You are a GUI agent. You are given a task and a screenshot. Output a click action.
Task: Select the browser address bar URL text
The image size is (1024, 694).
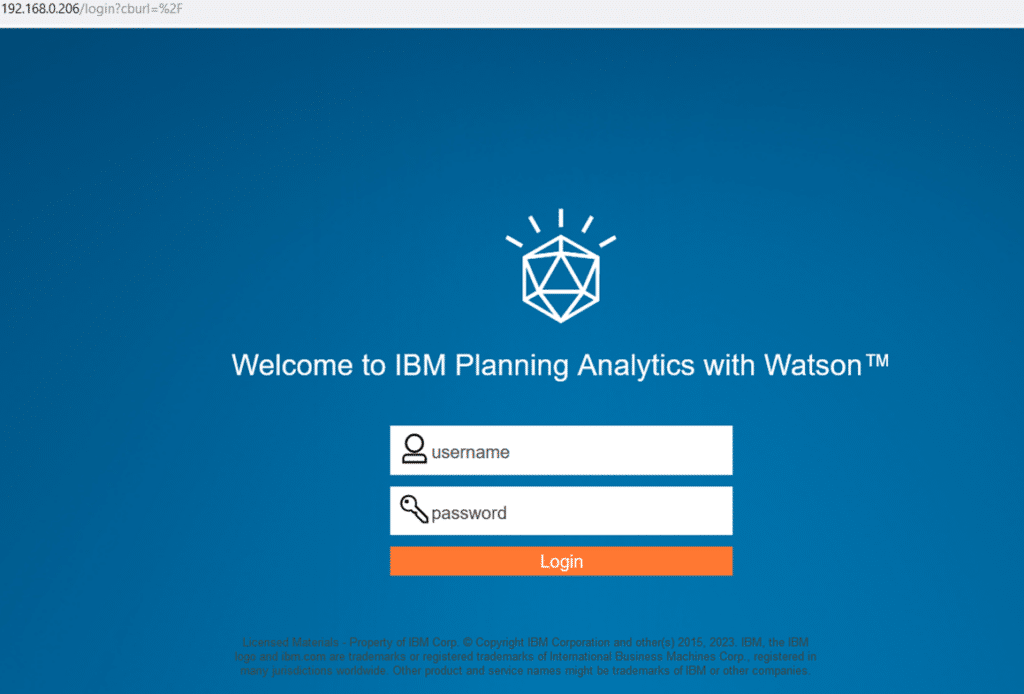[x=92, y=9]
